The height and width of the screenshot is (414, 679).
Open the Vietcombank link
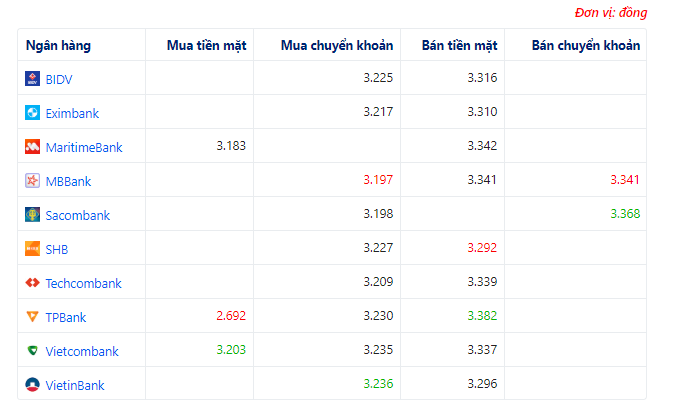point(82,351)
